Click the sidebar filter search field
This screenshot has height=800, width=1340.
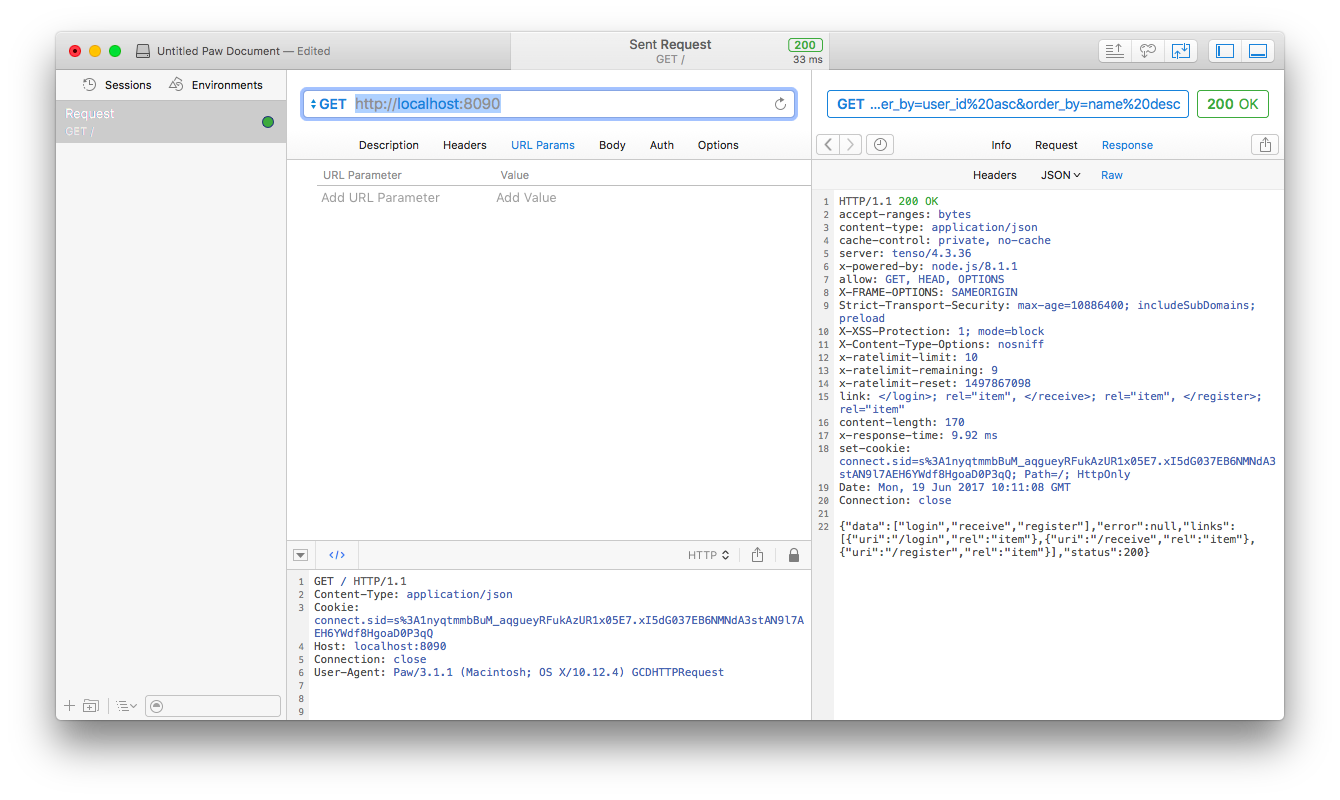(x=213, y=706)
